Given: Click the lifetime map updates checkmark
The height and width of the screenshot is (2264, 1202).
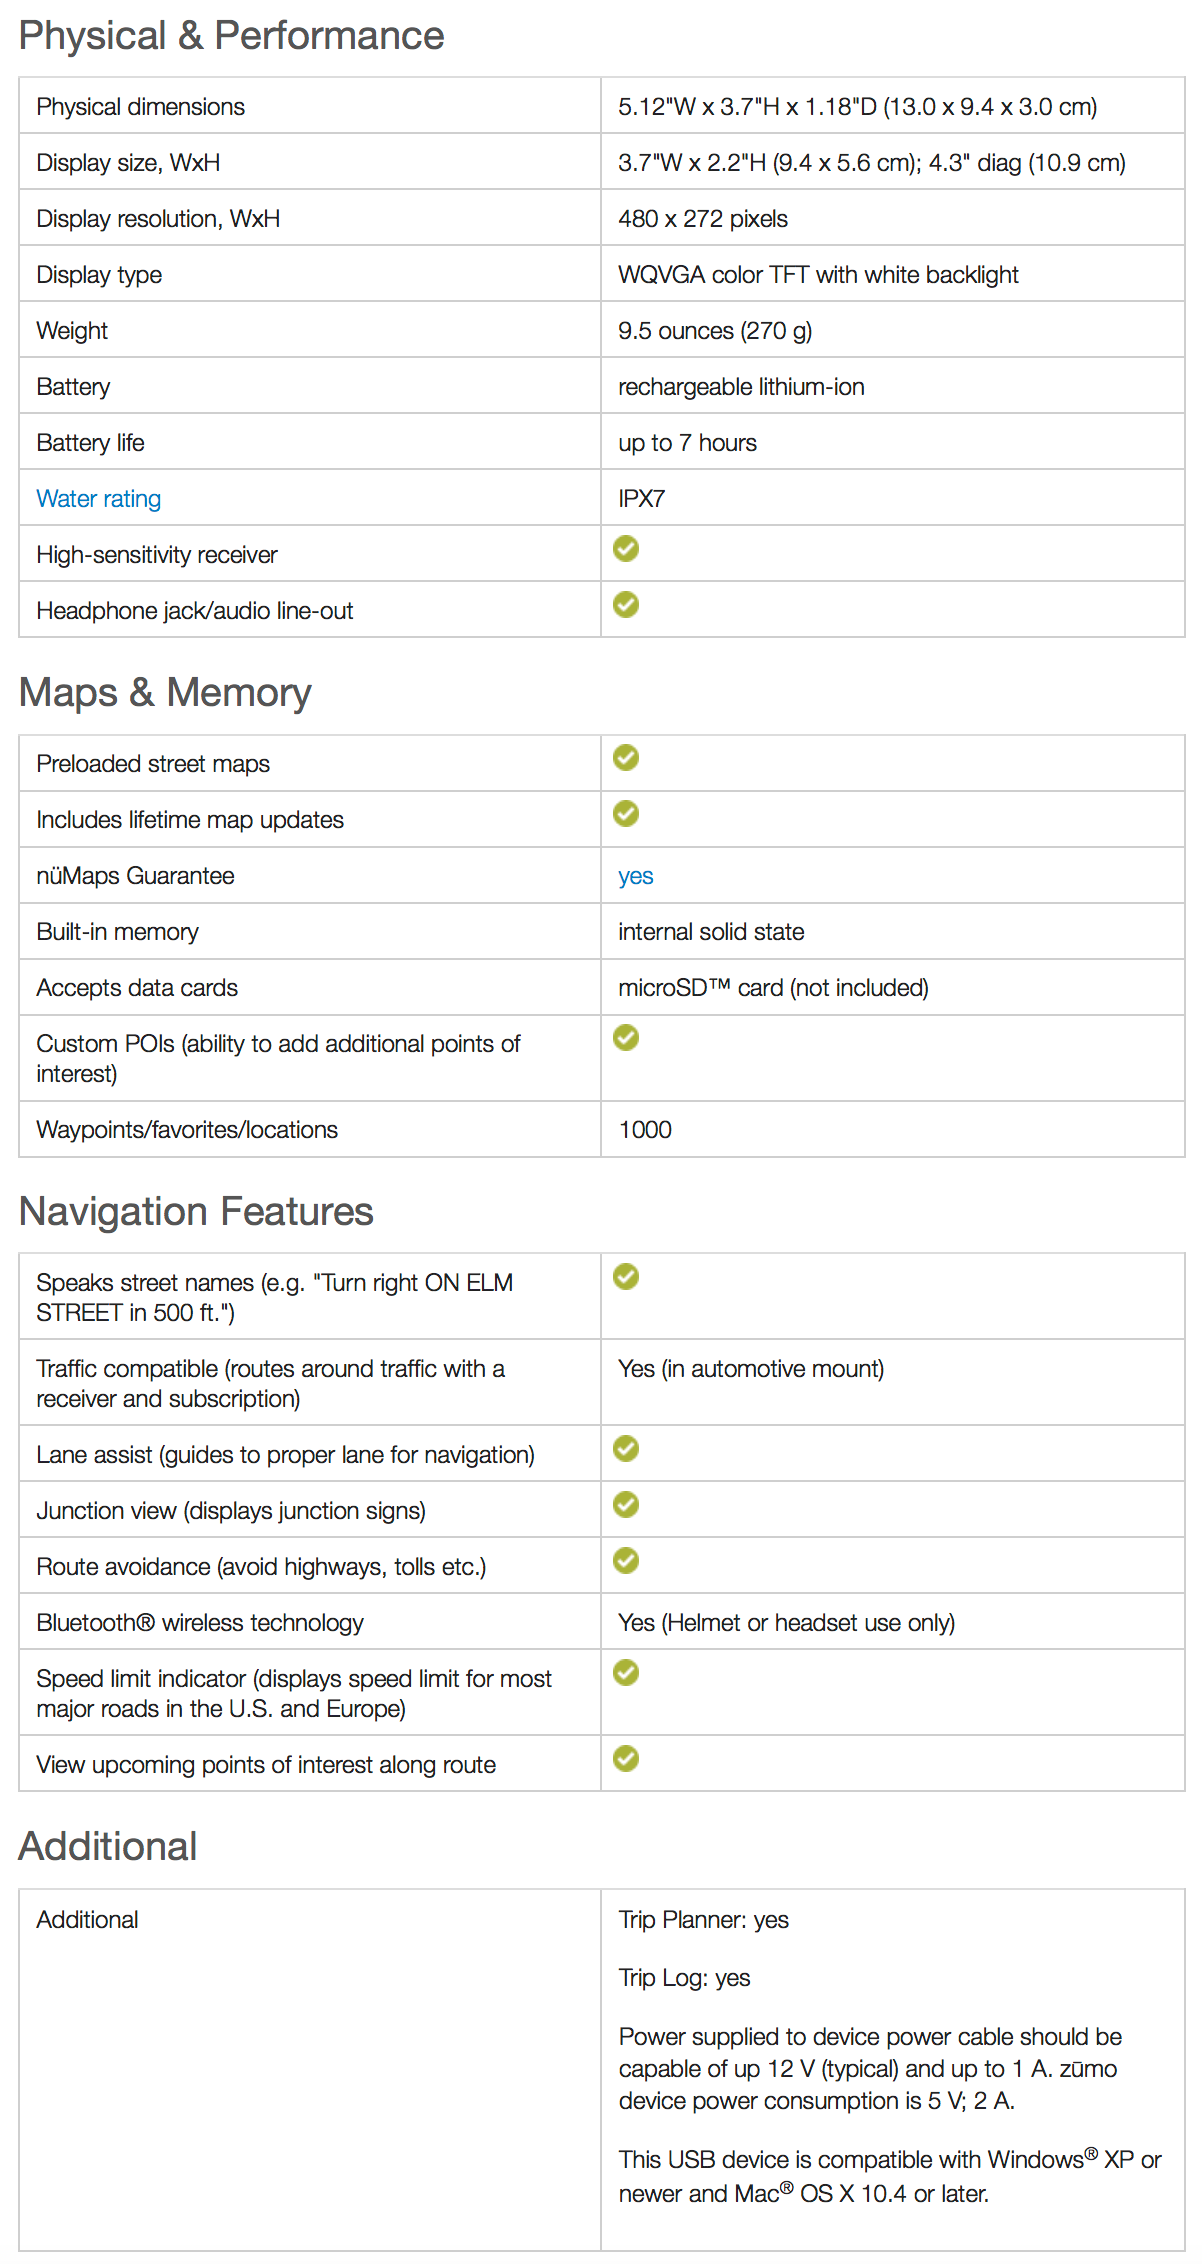Looking at the screenshot, I should pyautogui.click(x=626, y=814).
